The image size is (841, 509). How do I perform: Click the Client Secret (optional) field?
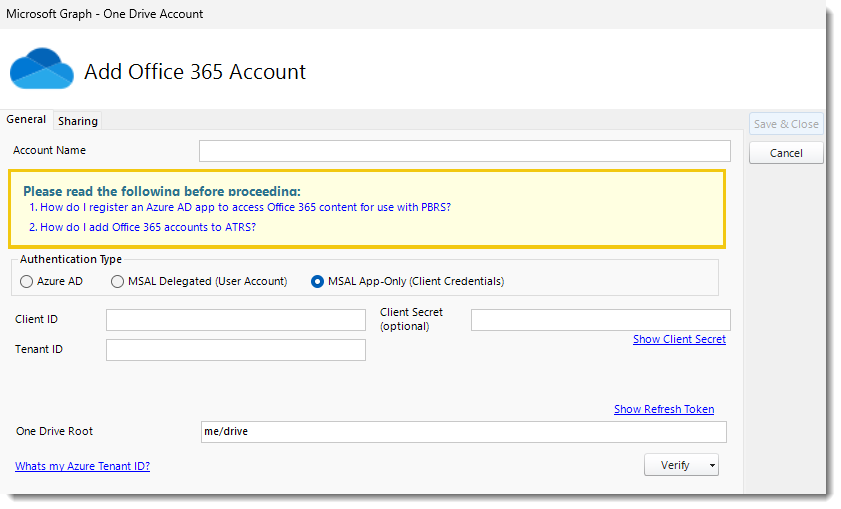pos(600,320)
